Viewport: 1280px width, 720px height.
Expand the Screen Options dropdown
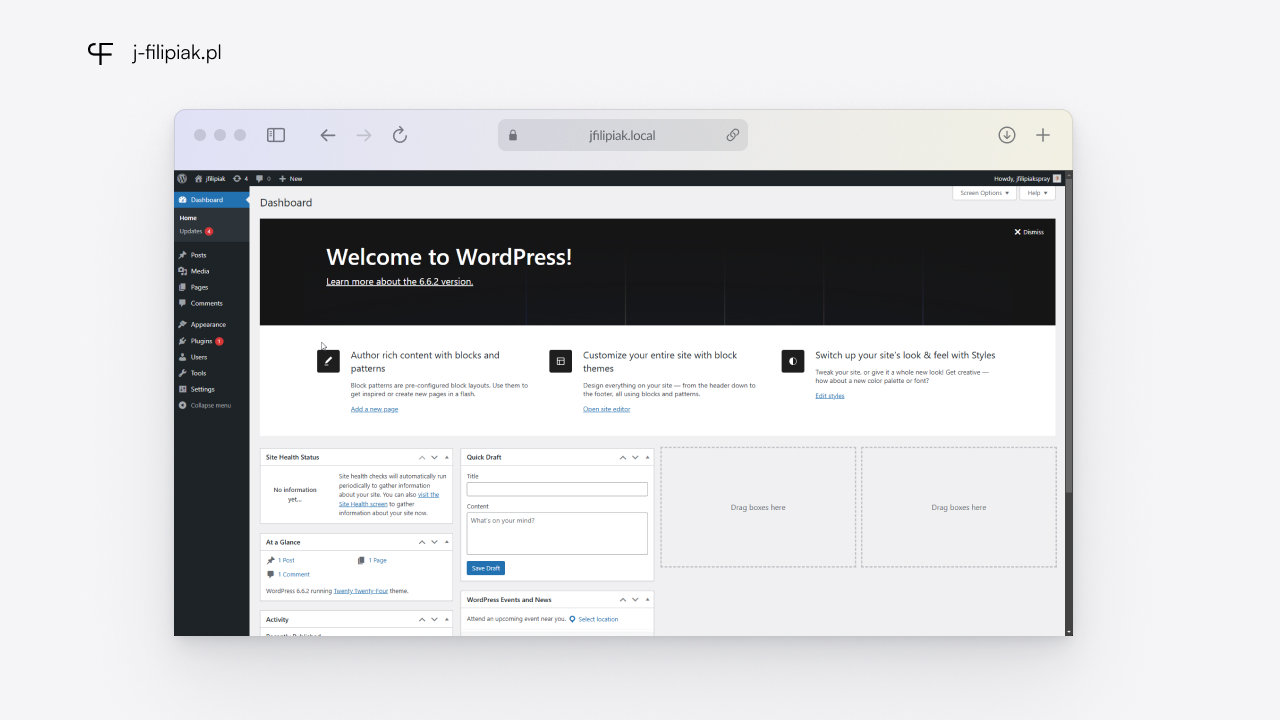(x=984, y=193)
